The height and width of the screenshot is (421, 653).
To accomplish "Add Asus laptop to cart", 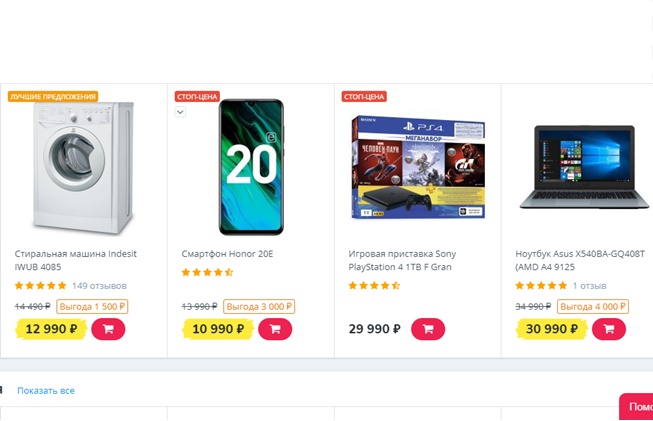I will click(609, 328).
